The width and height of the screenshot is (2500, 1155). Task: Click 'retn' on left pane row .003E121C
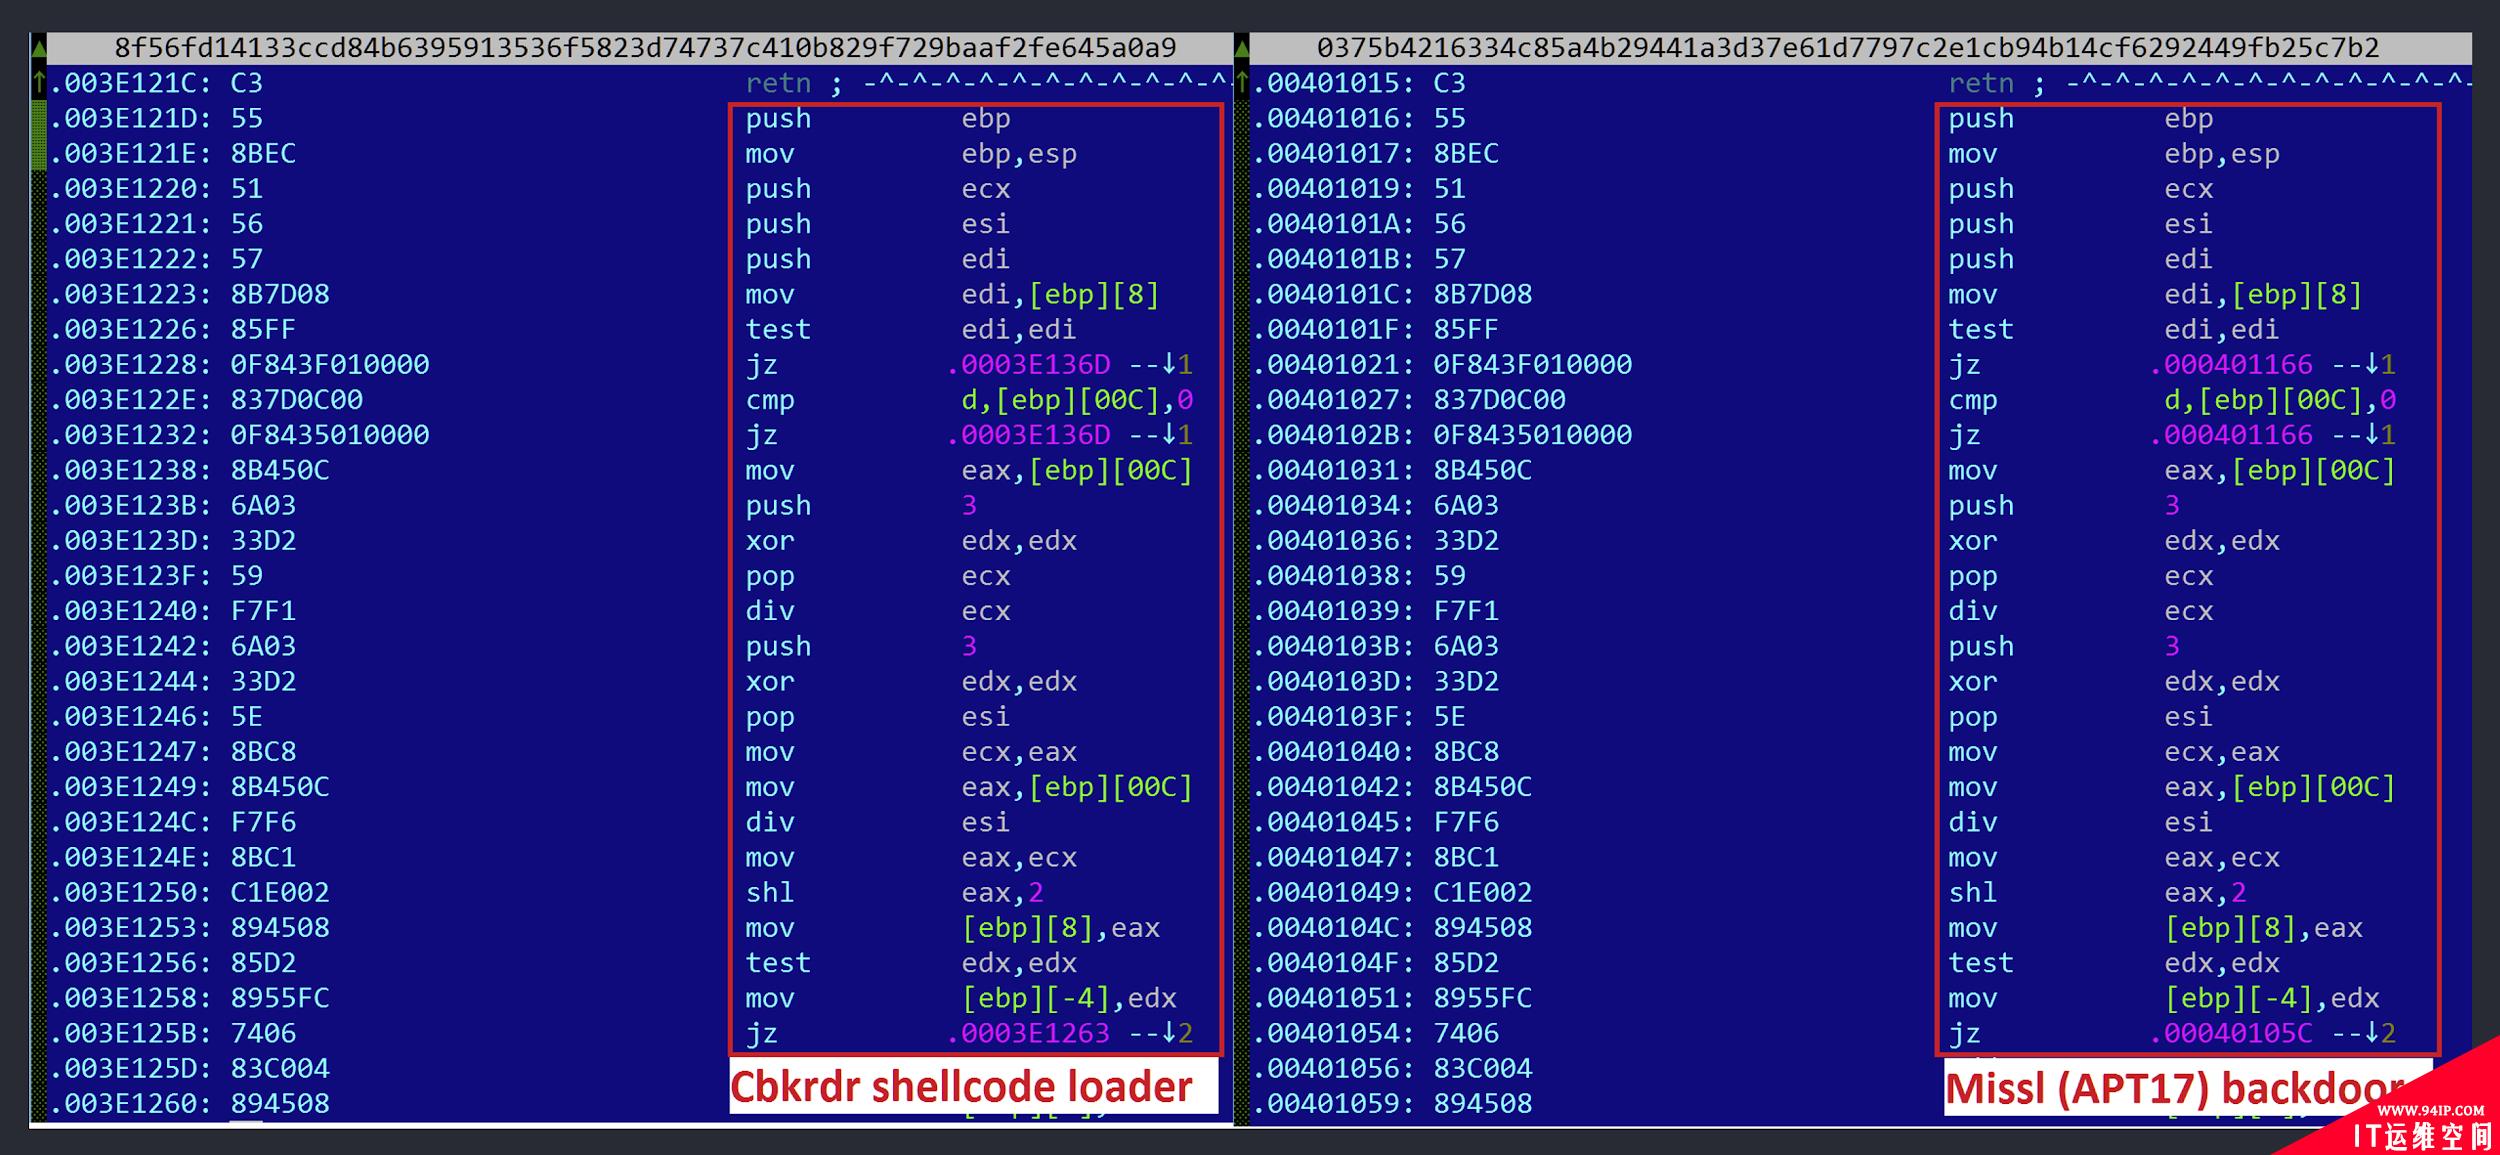click(778, 83)
